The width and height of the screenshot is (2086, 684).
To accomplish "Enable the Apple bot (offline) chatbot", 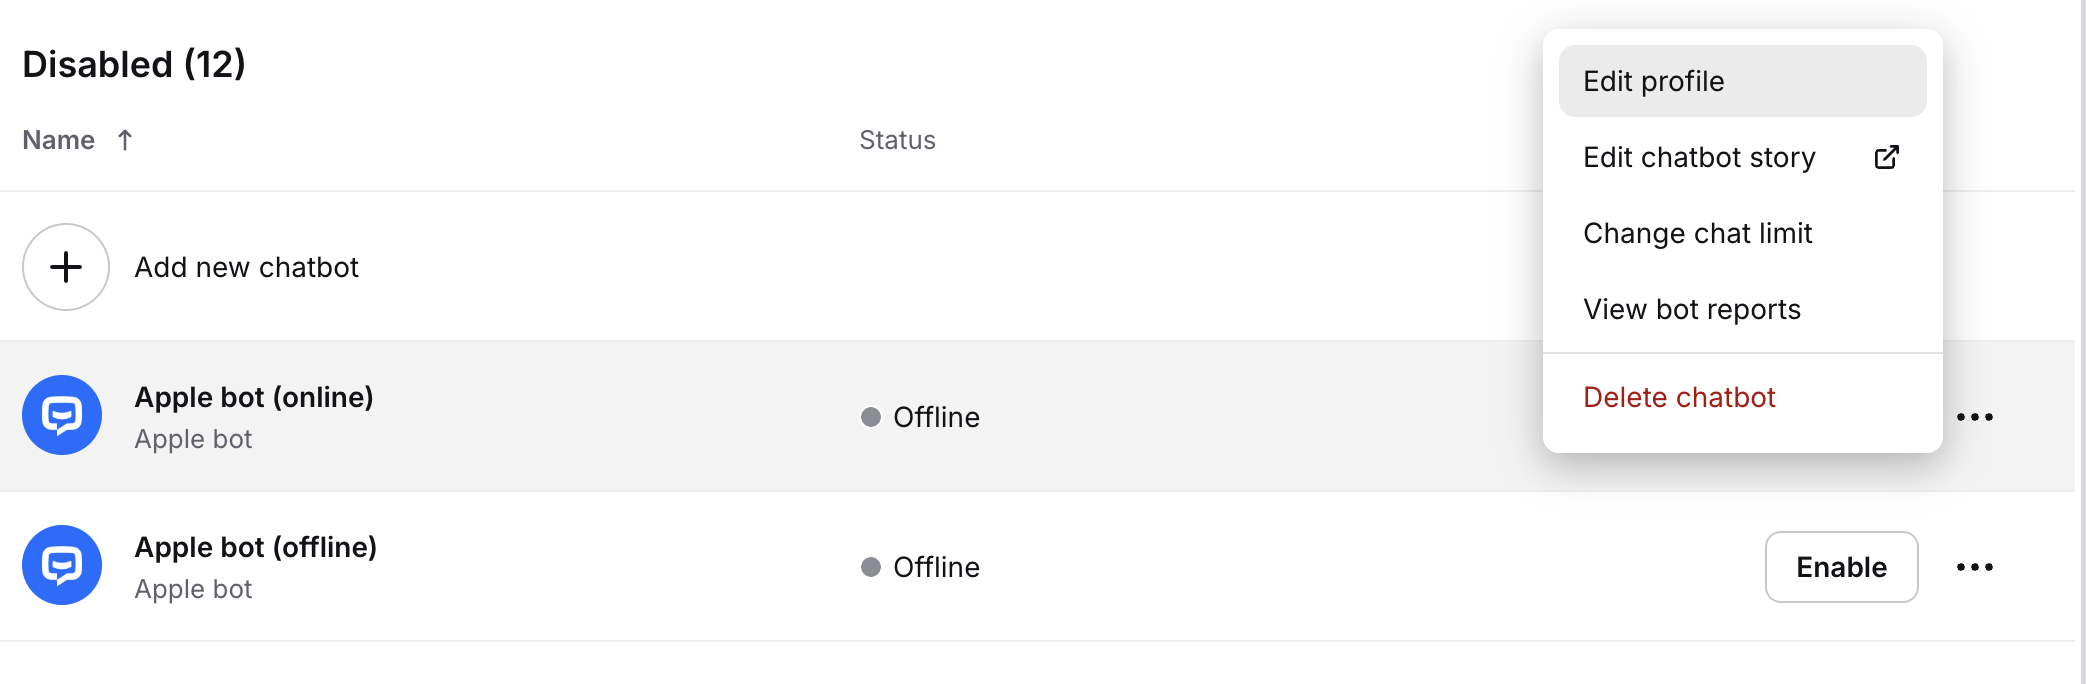I will click(x=1841, y=567).
